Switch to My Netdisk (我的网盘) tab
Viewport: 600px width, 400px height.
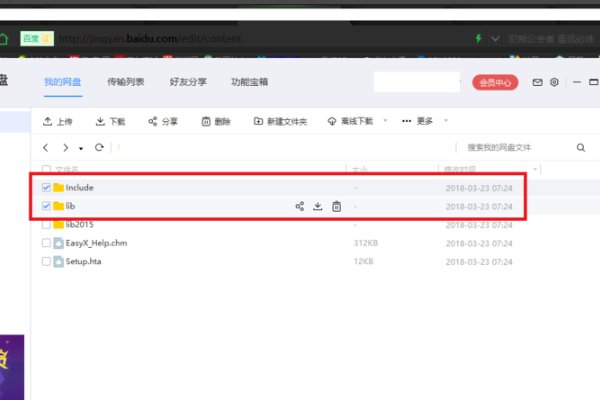pos(62,82)
